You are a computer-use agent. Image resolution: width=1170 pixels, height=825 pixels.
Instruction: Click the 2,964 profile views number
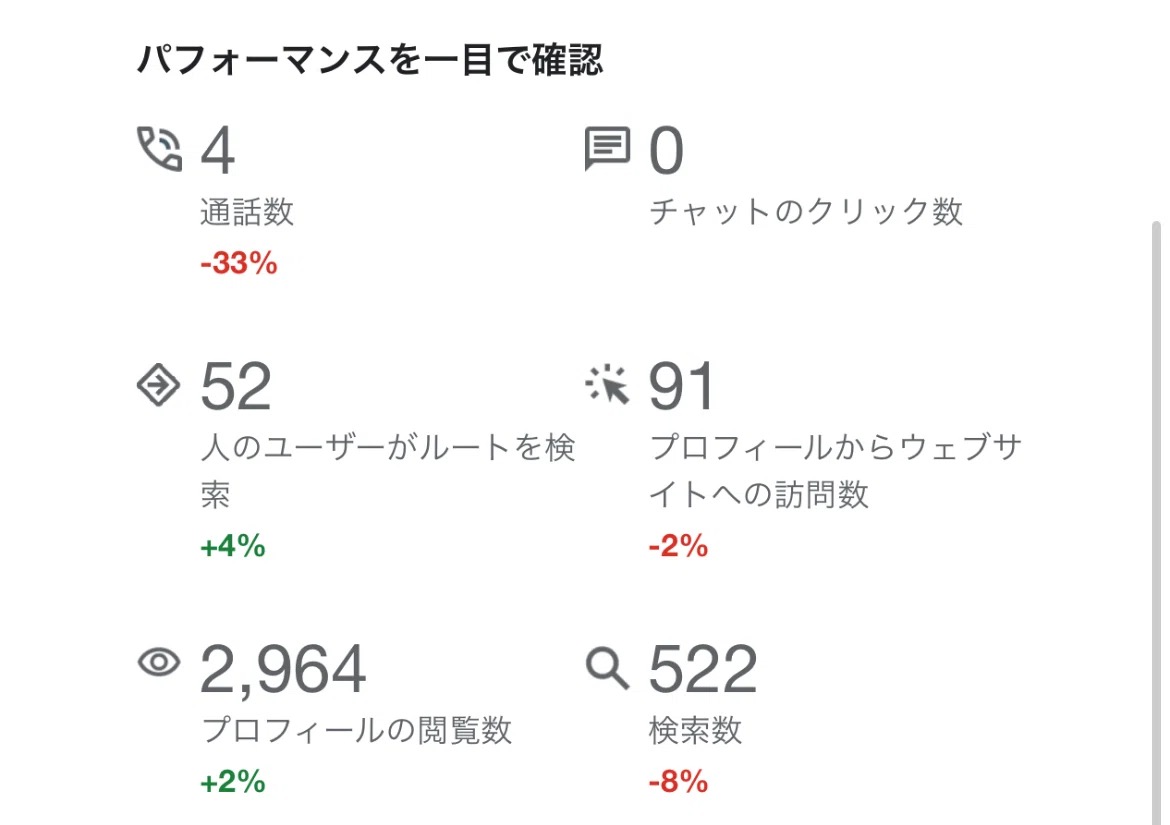283,670
